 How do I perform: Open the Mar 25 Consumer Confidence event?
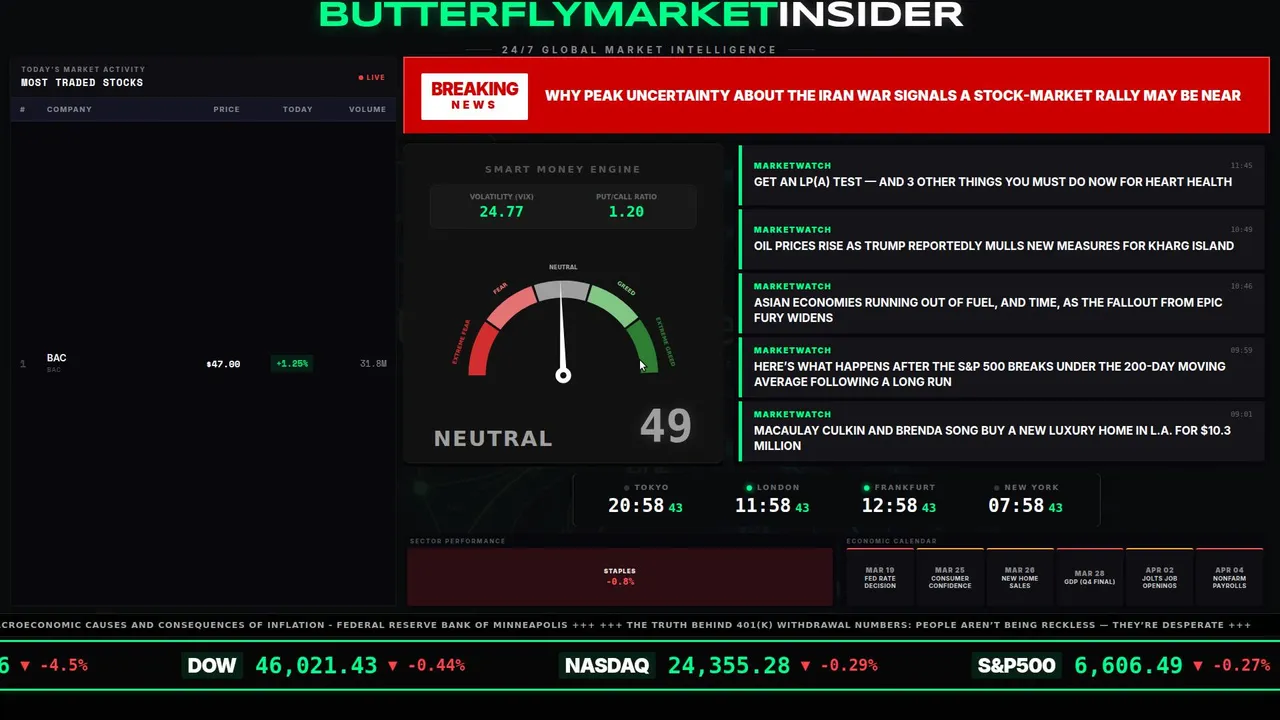click(950, 577)
